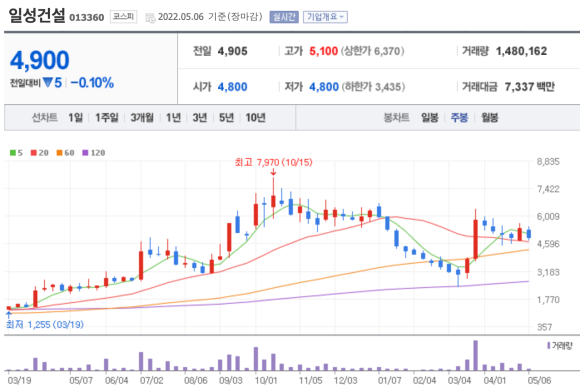Switch to the 1년 line chart

tap(173, 118)
